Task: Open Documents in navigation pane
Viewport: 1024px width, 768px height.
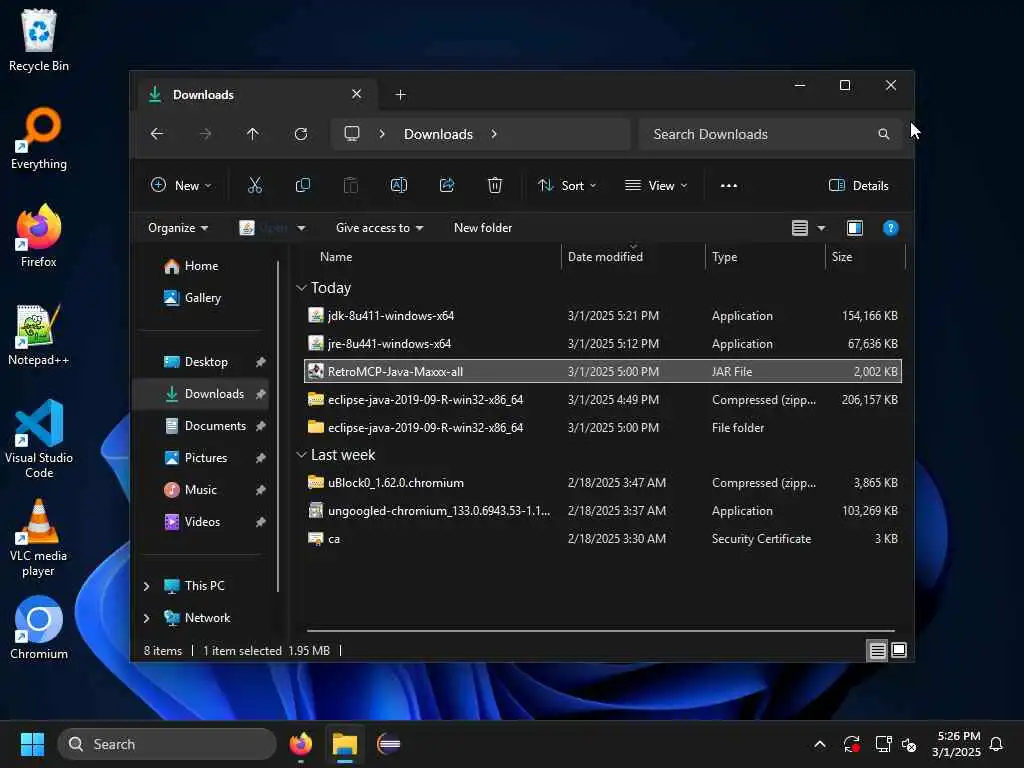Action: [x=215, y=426]
